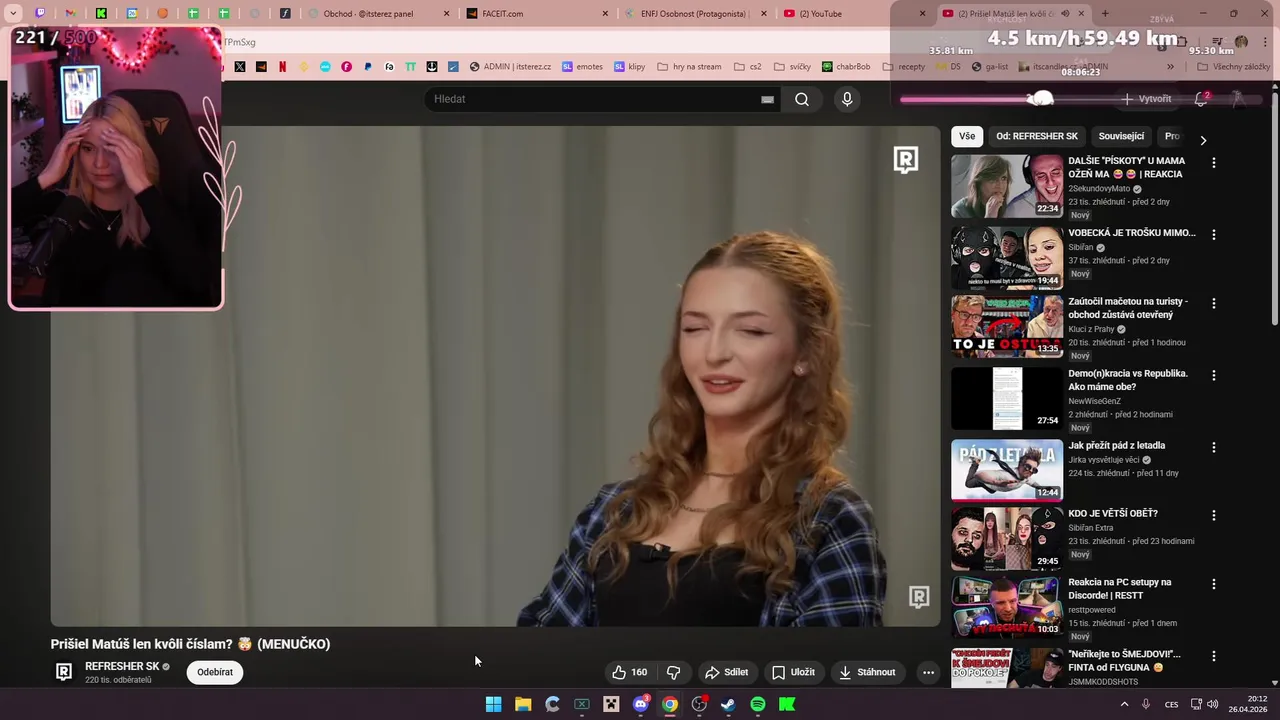
Task: Click the YouTube search magnifier button
Action: click(802, 99)
